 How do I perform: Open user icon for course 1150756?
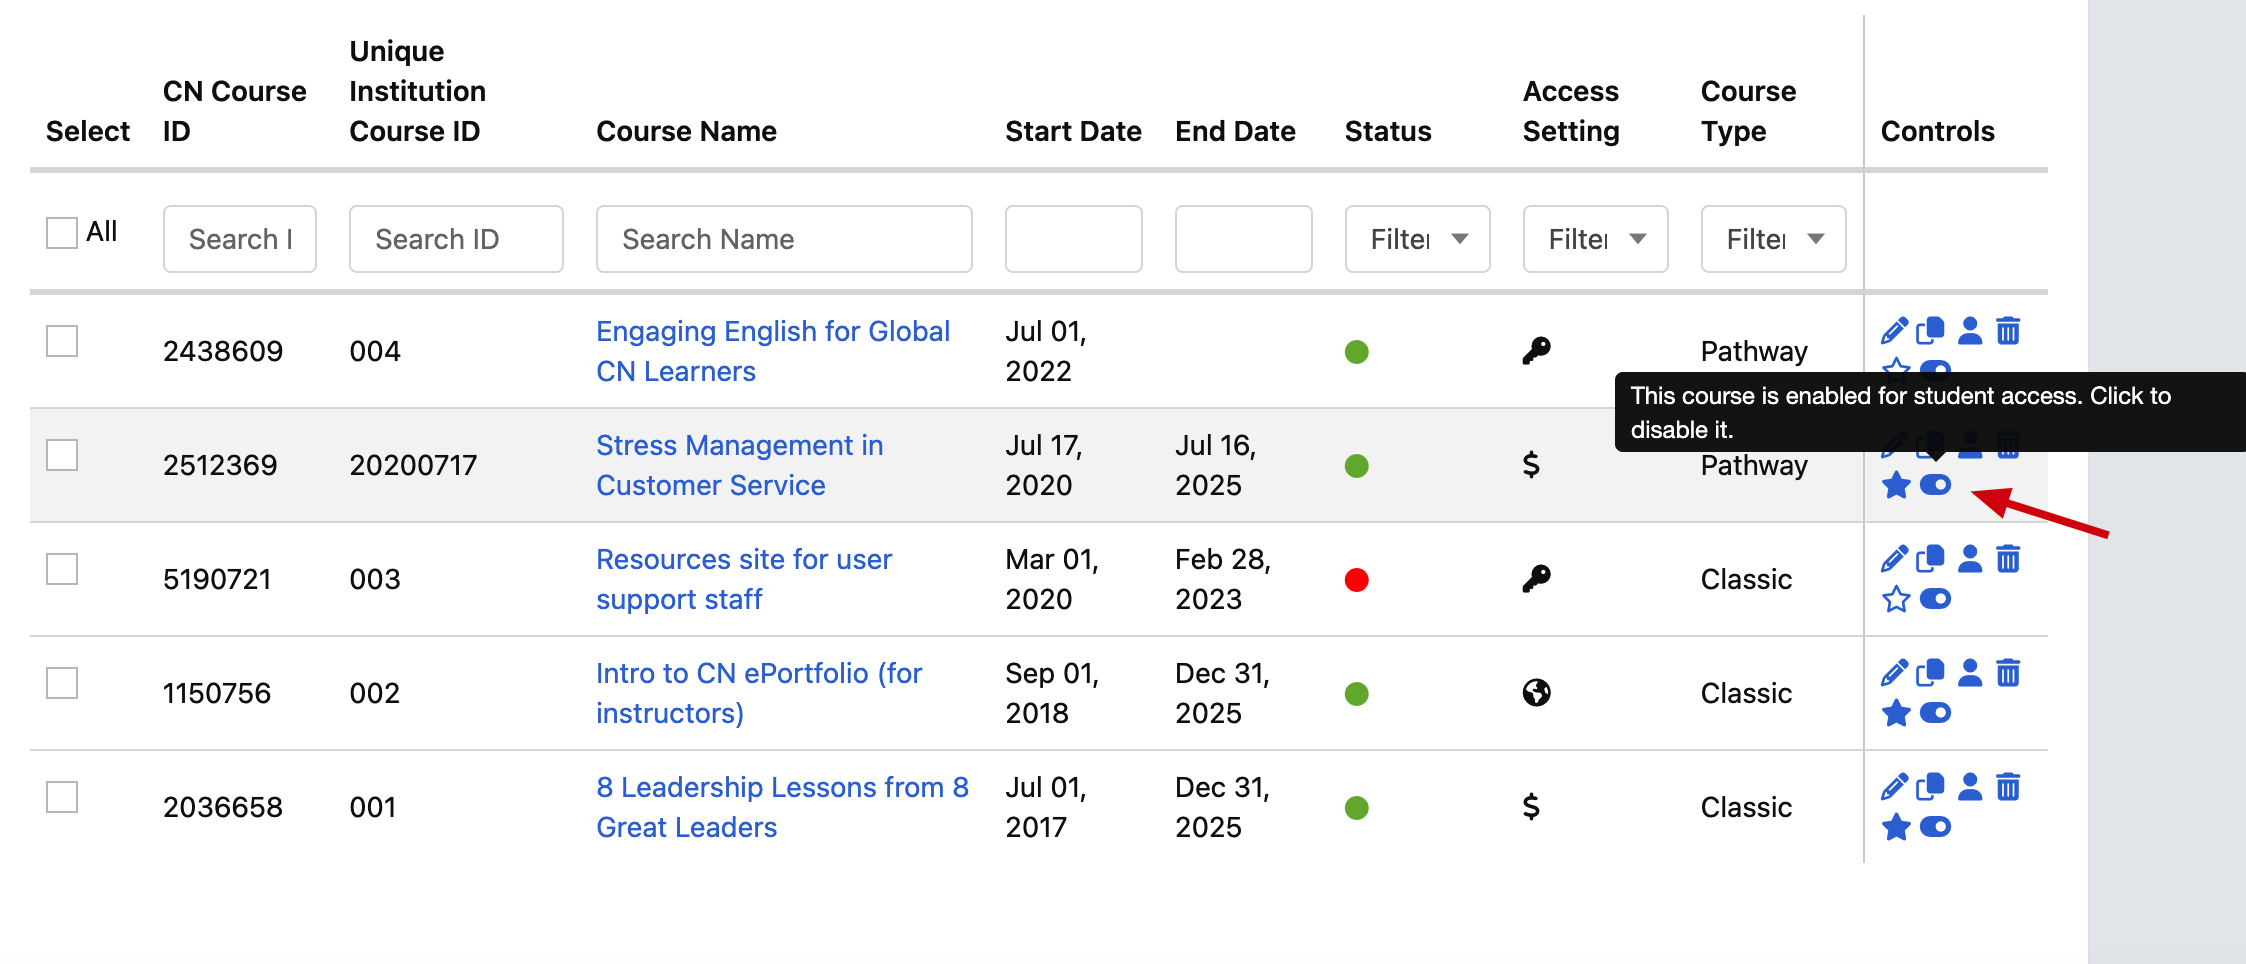coord(1970,673)
